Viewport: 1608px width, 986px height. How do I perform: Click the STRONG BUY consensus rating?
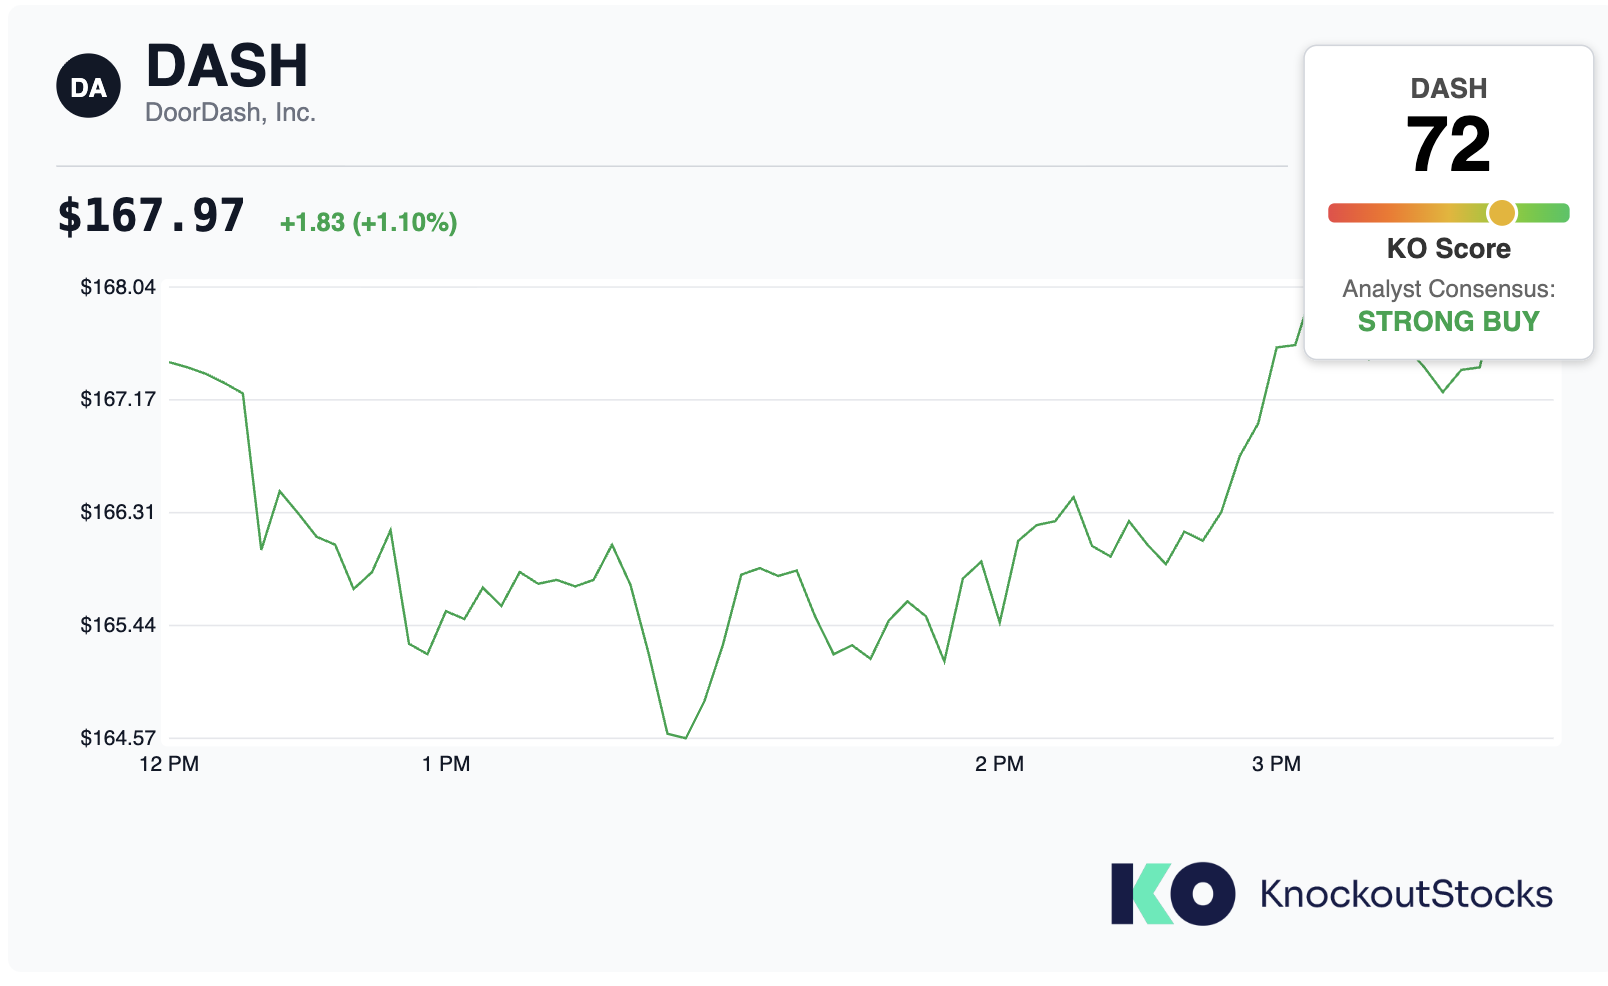(1448, 321)
